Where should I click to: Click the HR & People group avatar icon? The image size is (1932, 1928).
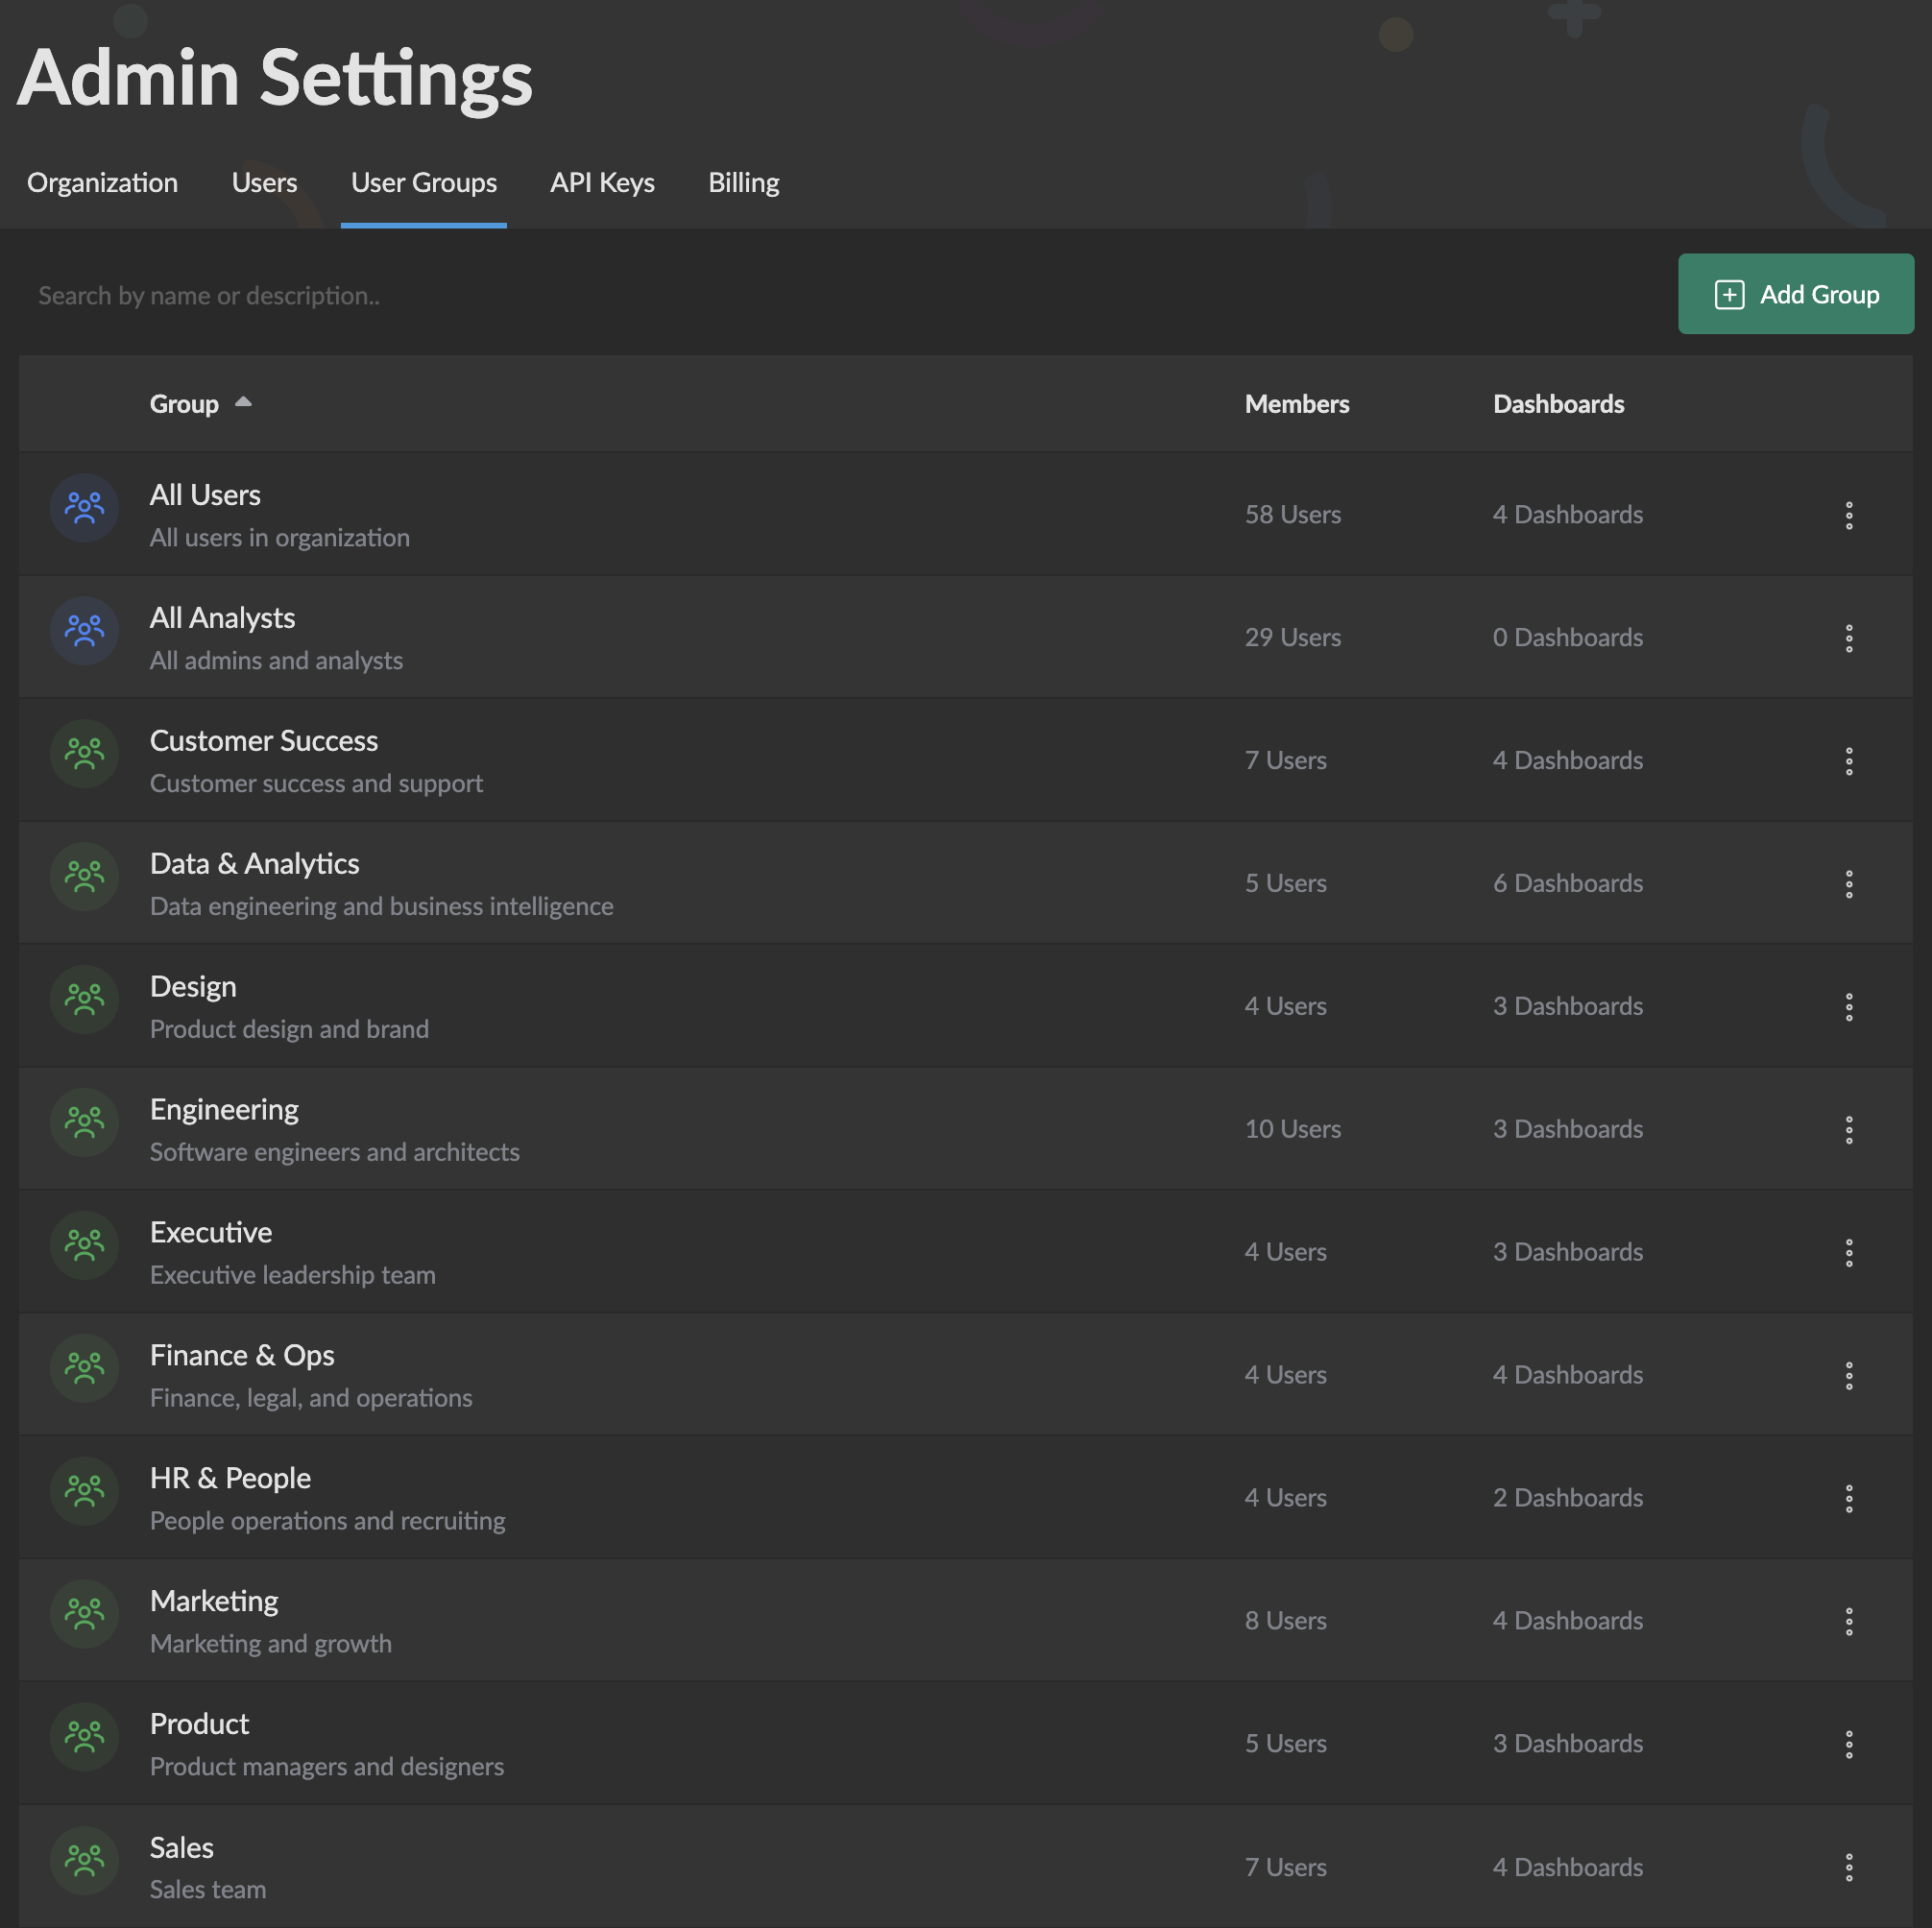(84, 1491)
